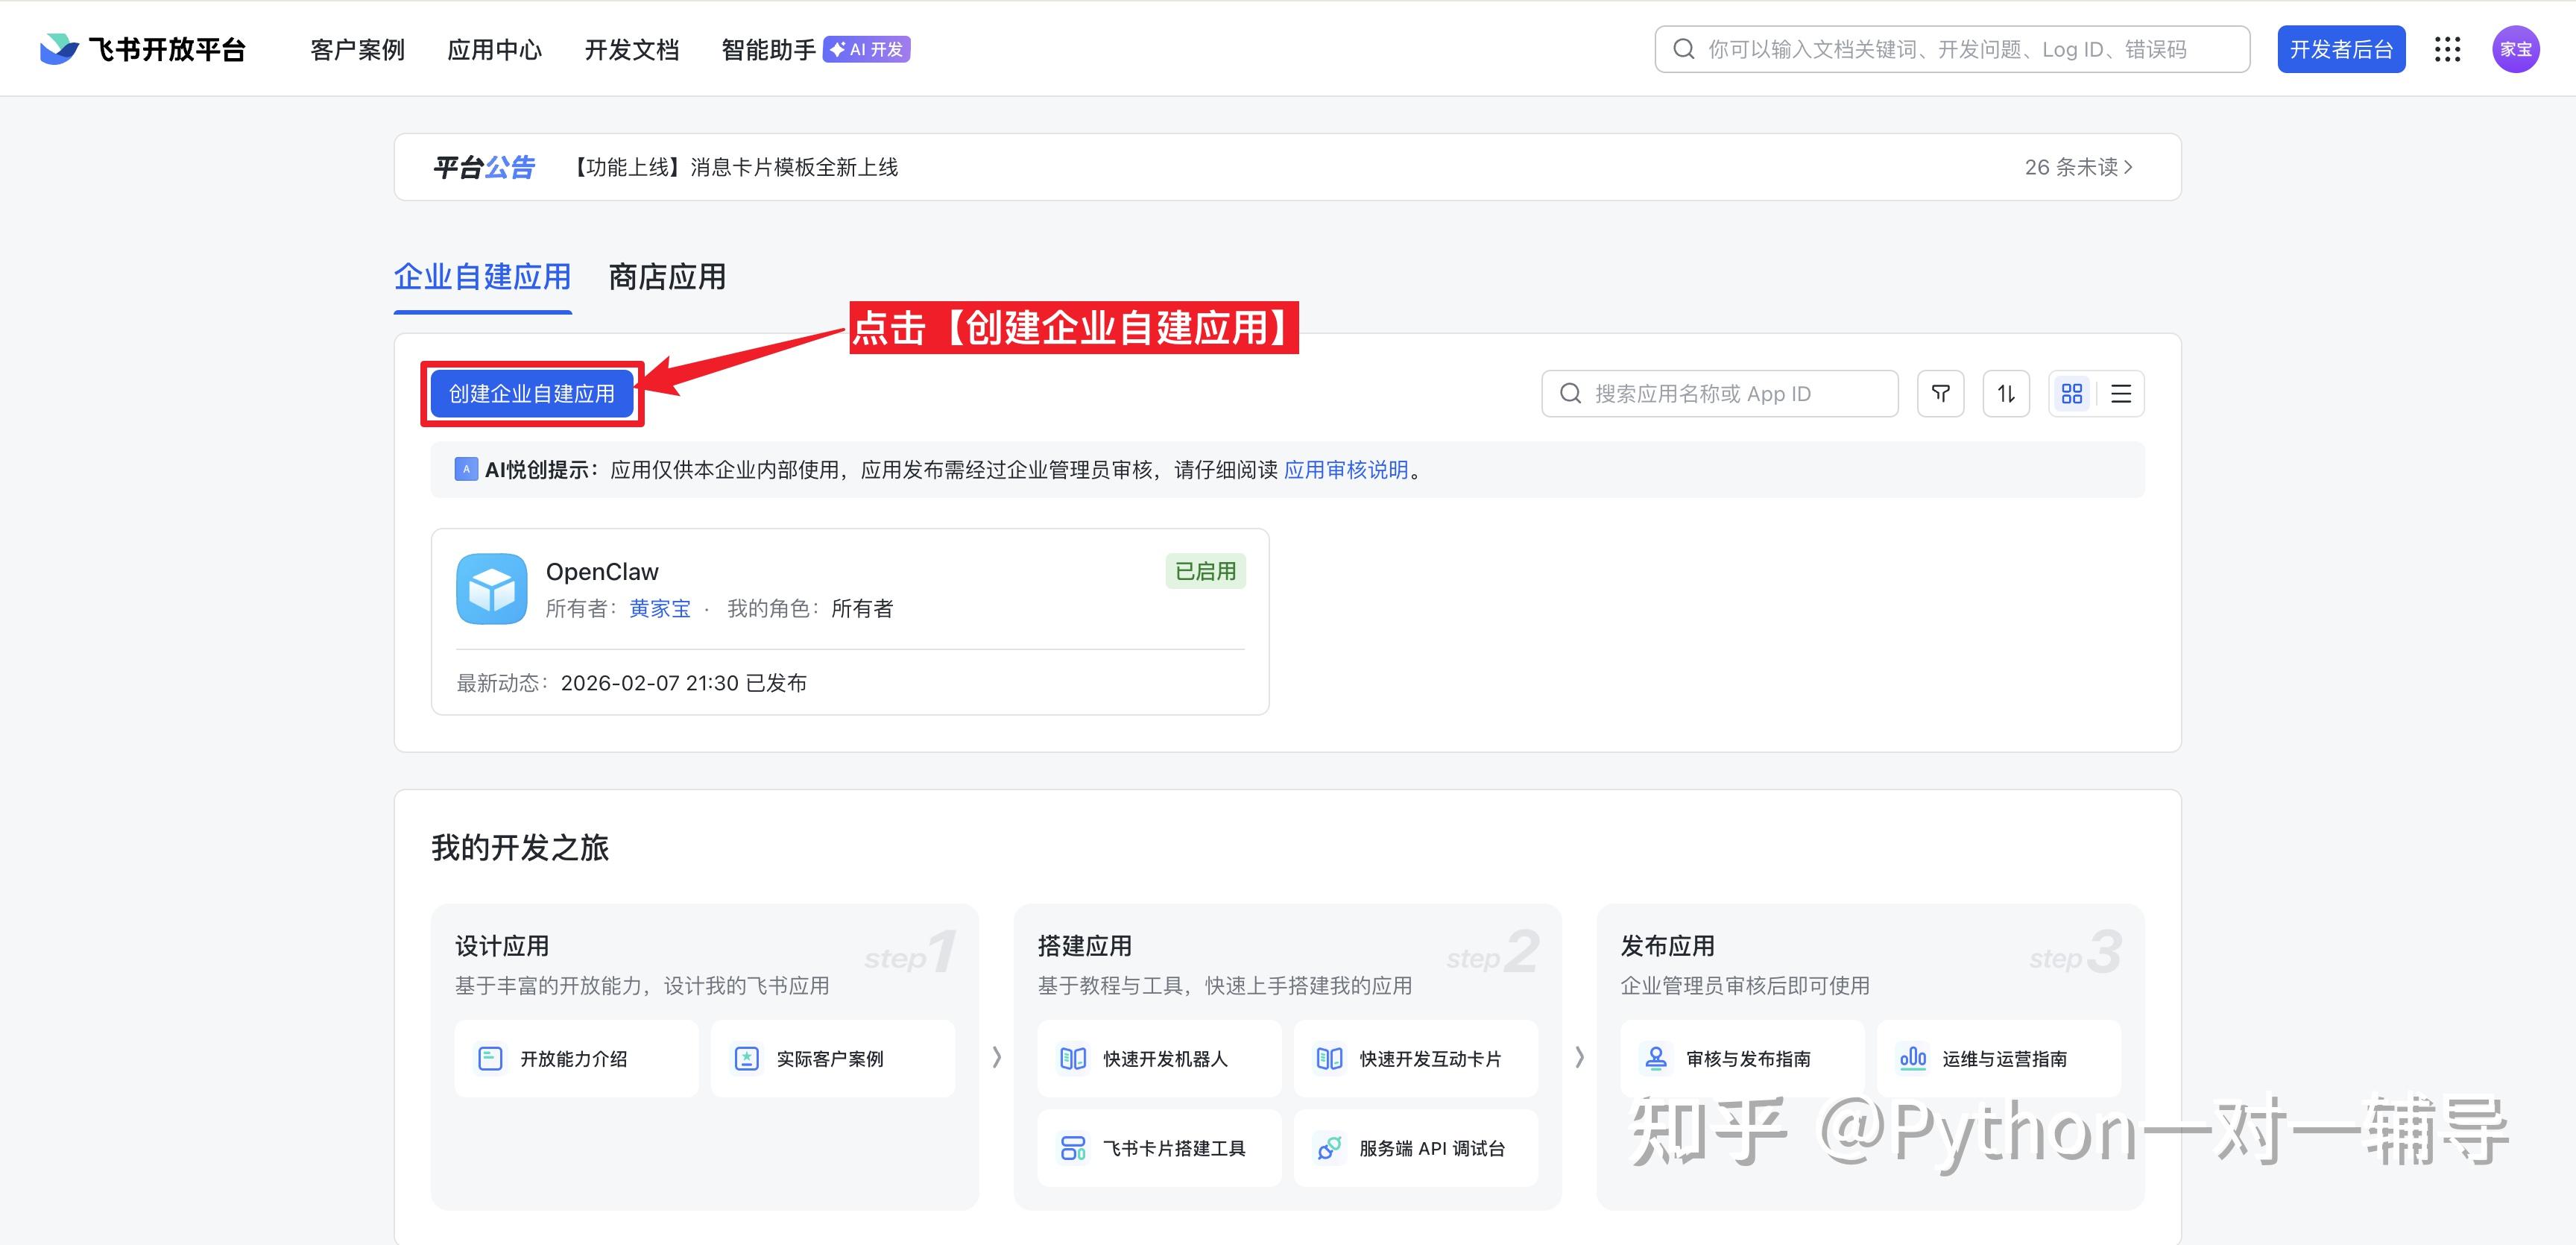
Task: Open the 应用审核说明 link
Action: 1345,469
